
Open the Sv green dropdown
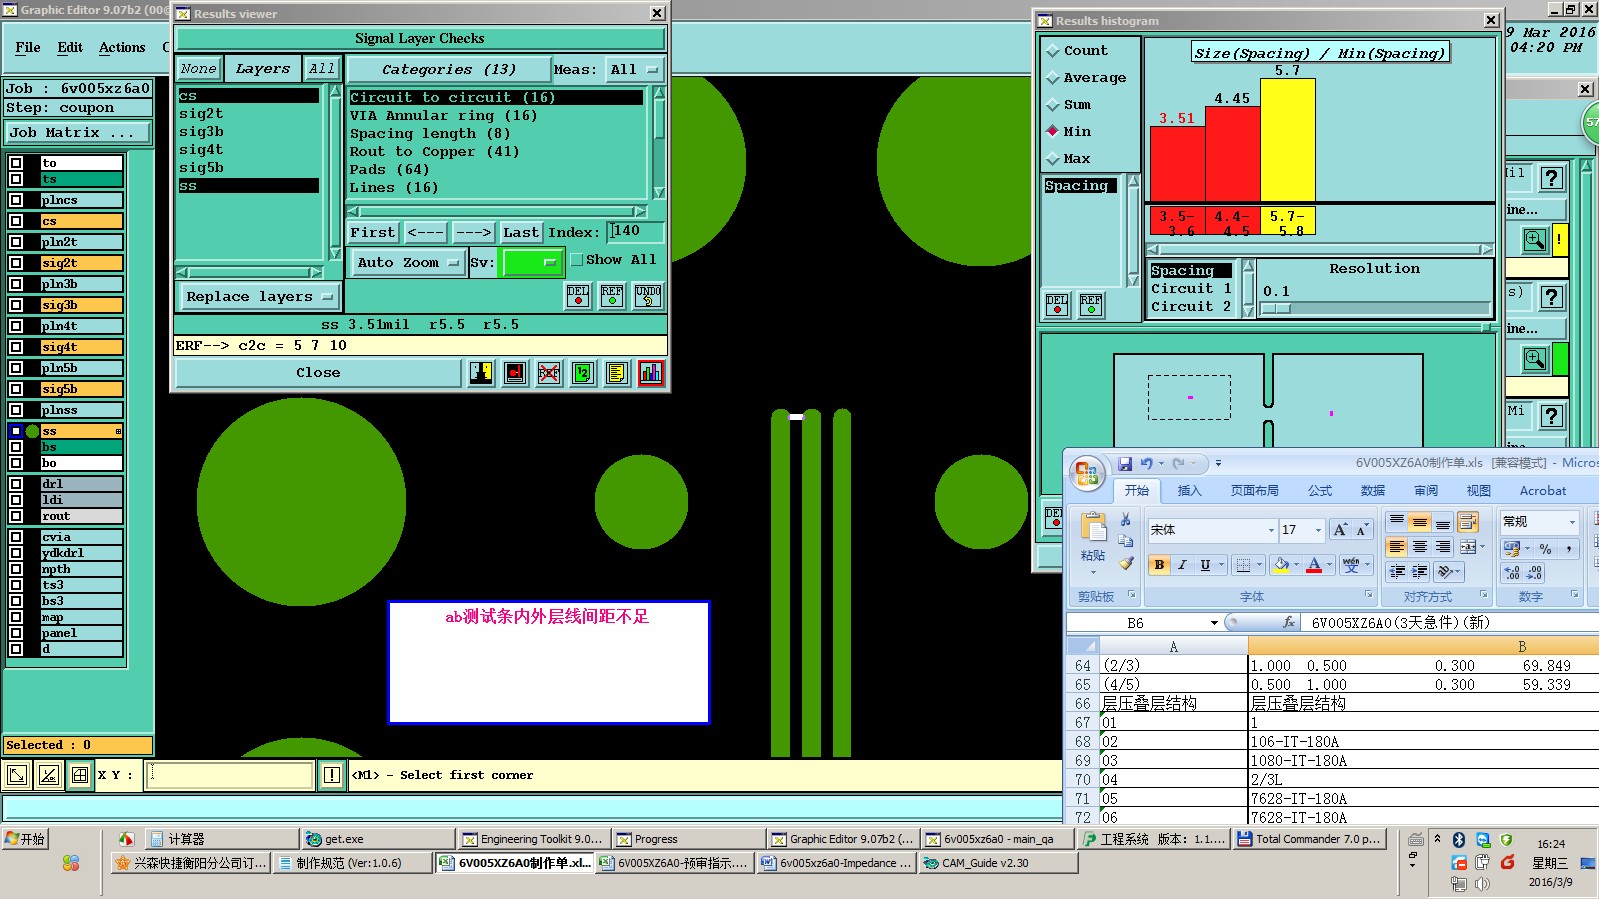(532, 263)
